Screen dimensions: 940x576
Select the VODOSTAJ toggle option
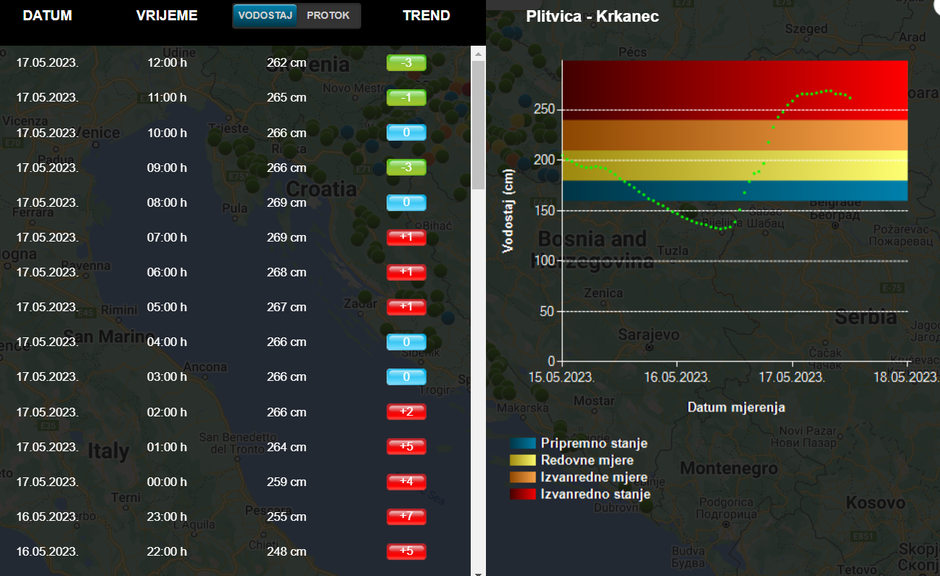(x=265, y=16)
